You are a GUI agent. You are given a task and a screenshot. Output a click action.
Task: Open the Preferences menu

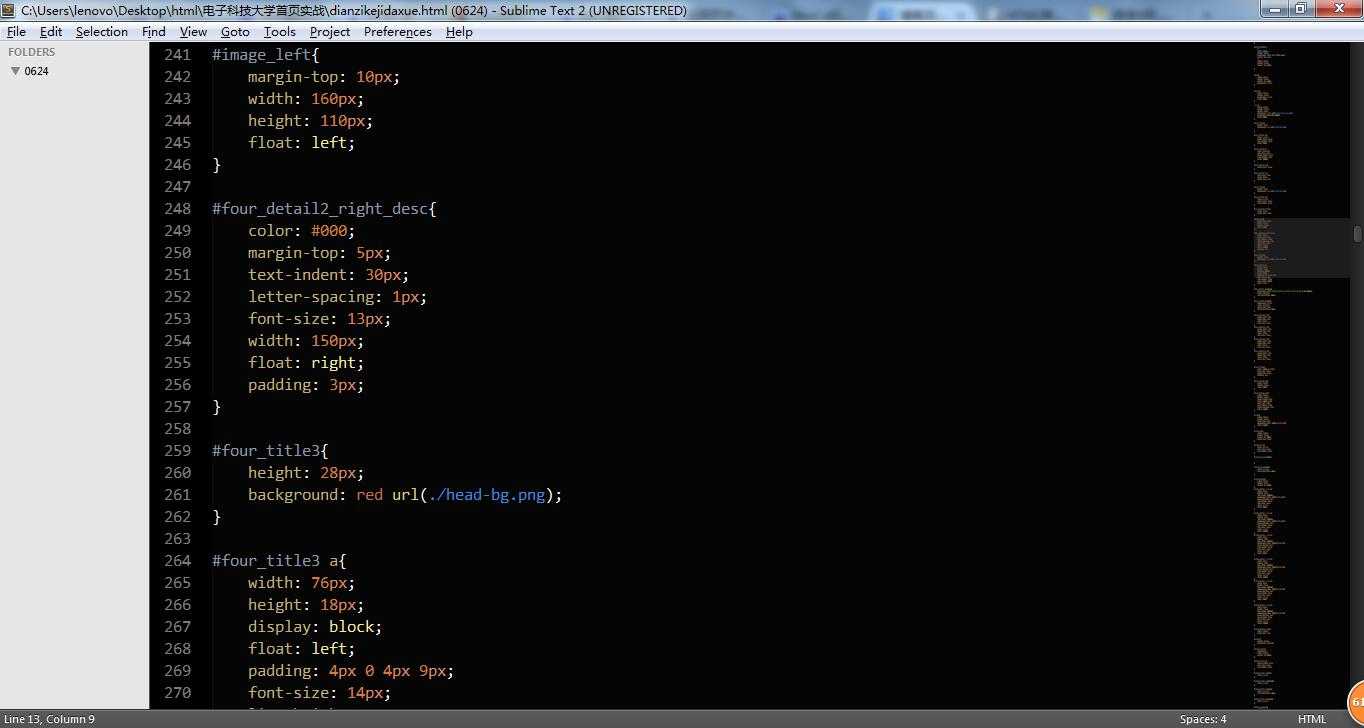[x=398, y=32]
